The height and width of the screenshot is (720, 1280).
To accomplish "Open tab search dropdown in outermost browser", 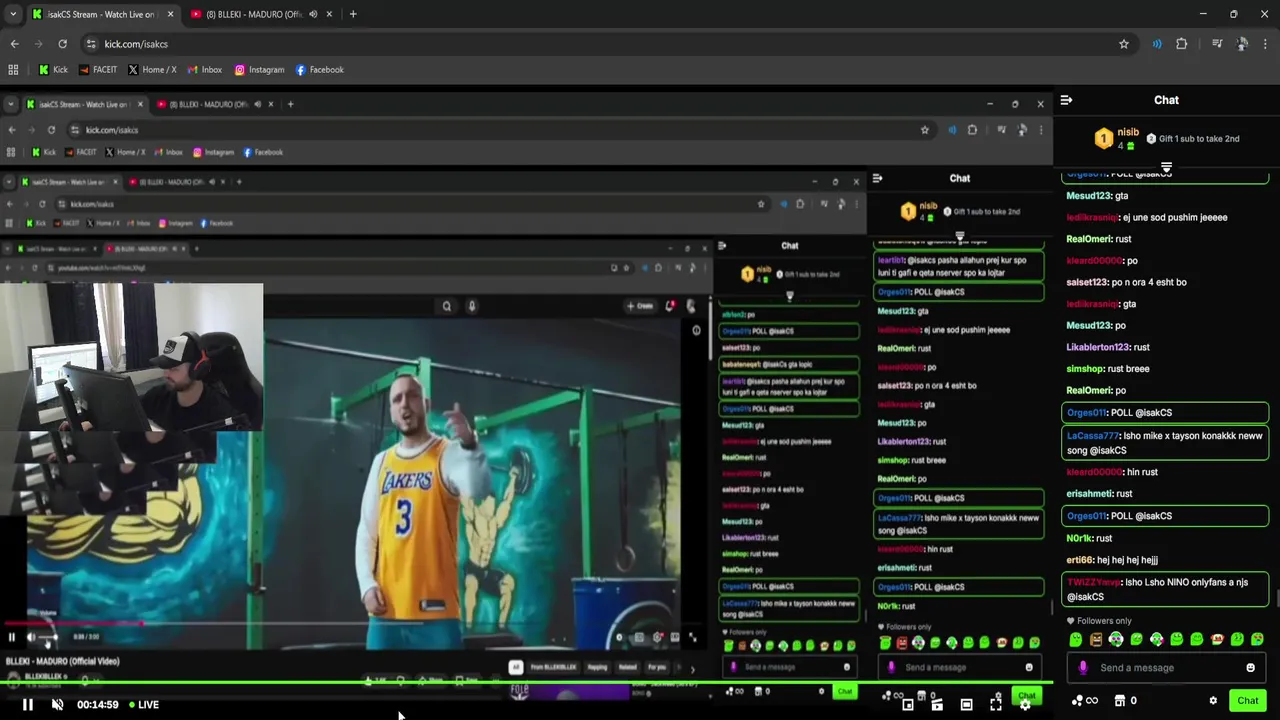I will coord(13,14).
